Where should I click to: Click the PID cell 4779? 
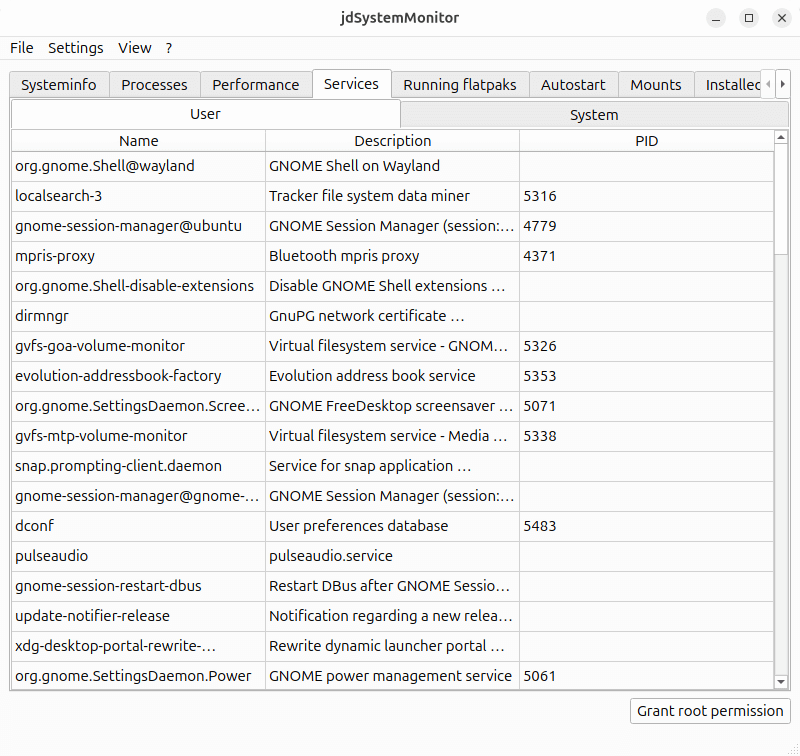point(646,226)
